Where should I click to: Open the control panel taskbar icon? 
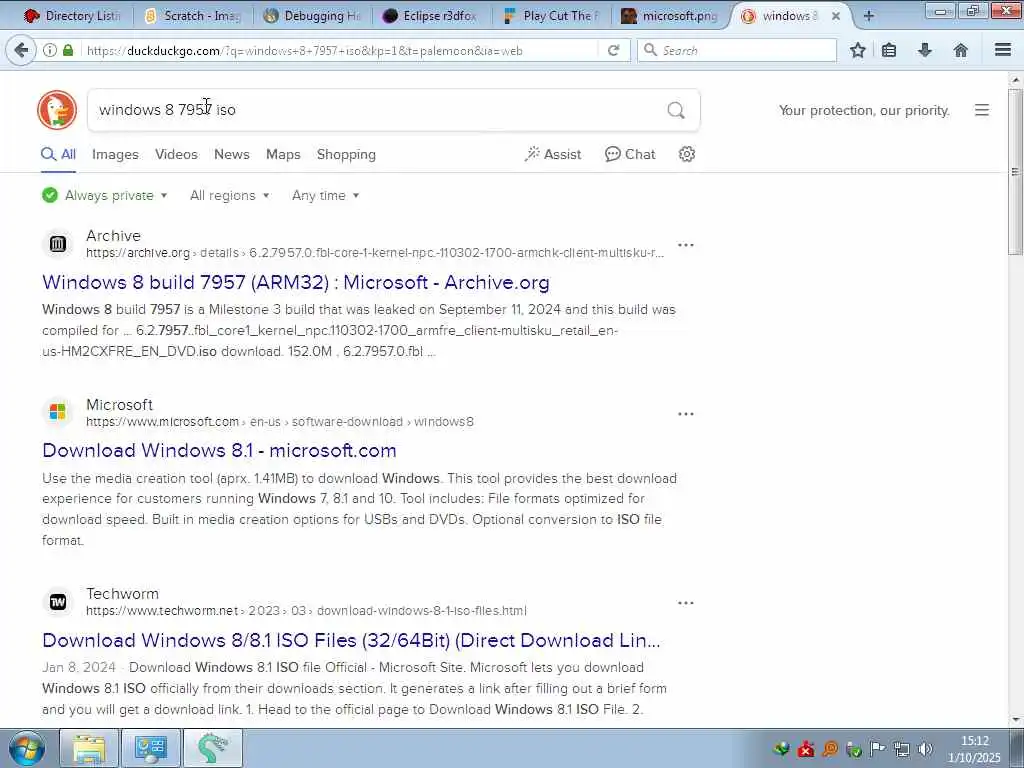151,748
